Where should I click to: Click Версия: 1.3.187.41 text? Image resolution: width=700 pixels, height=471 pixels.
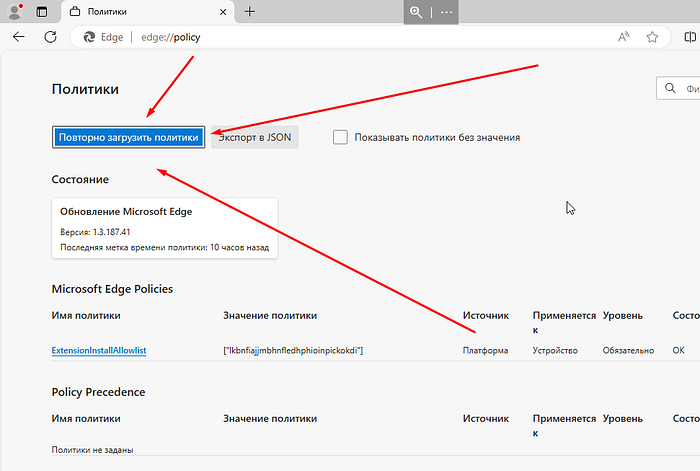coord(95,232)
